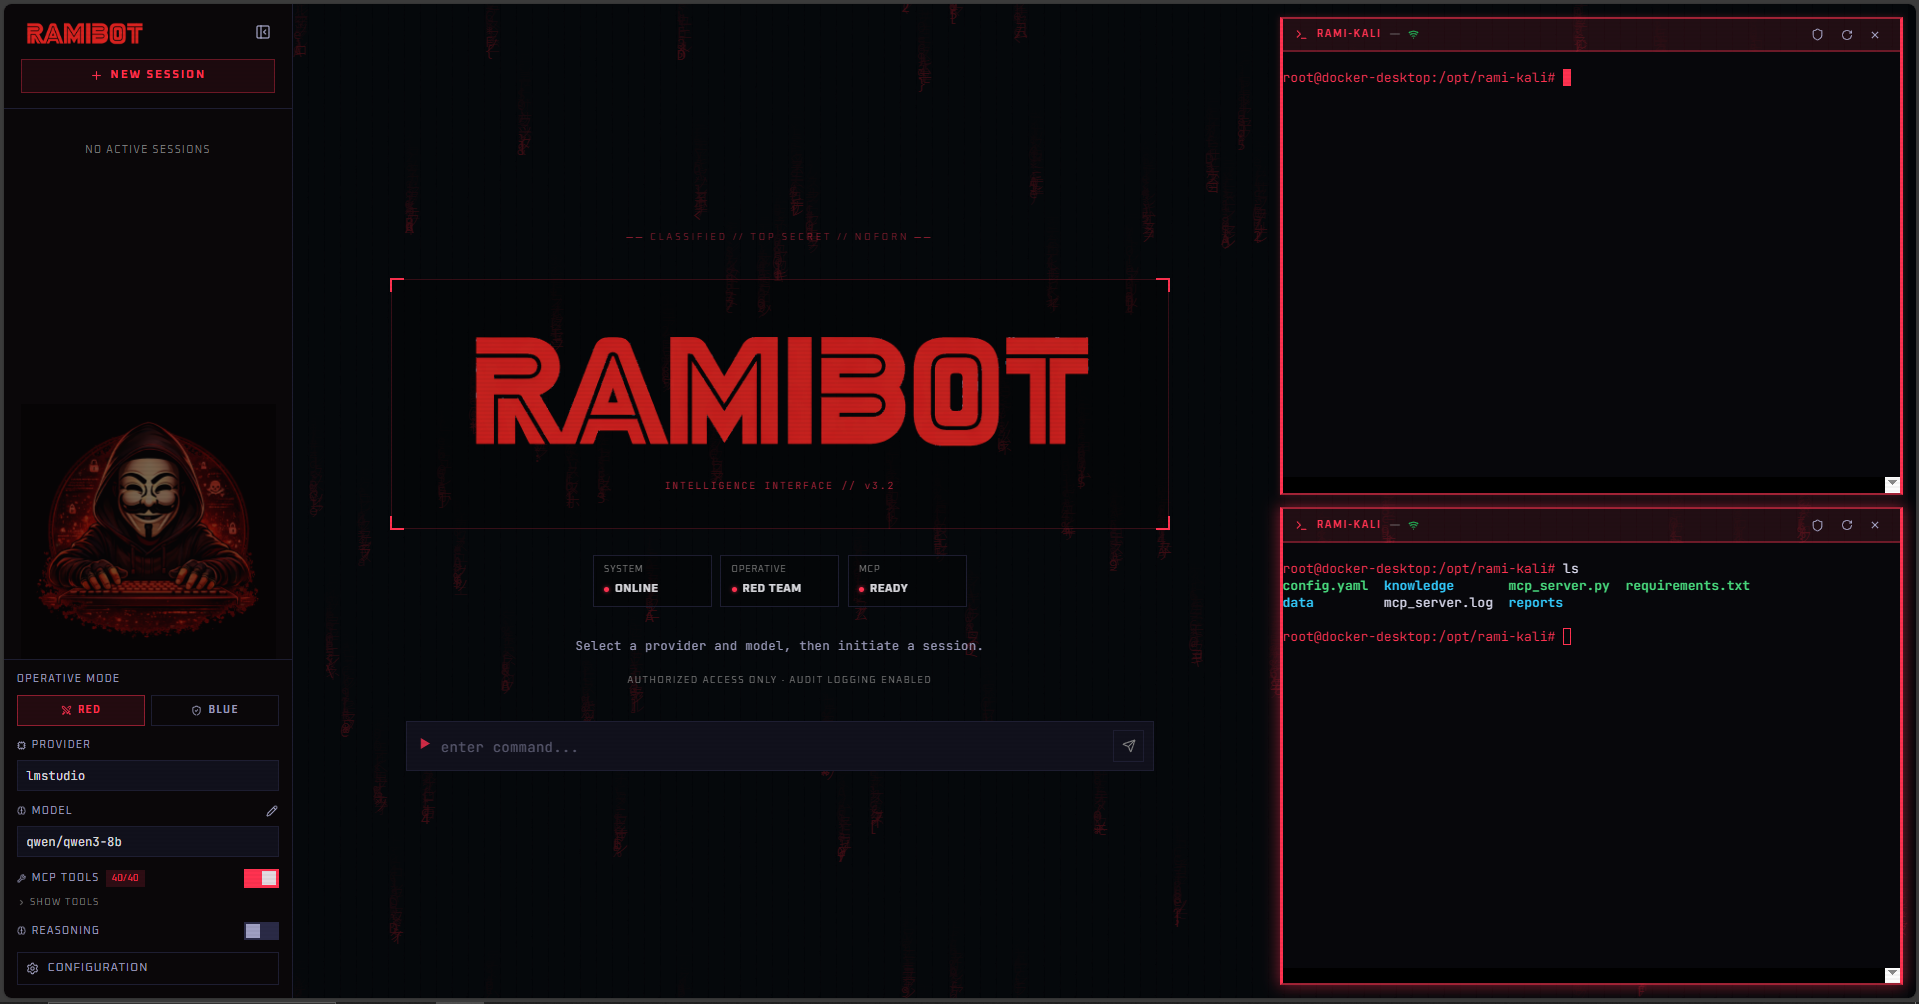Refresh the top RAMI-KALI terminal
Image resolution: width=1919 pixels, height=1004 pixels.
(1847, 35)
